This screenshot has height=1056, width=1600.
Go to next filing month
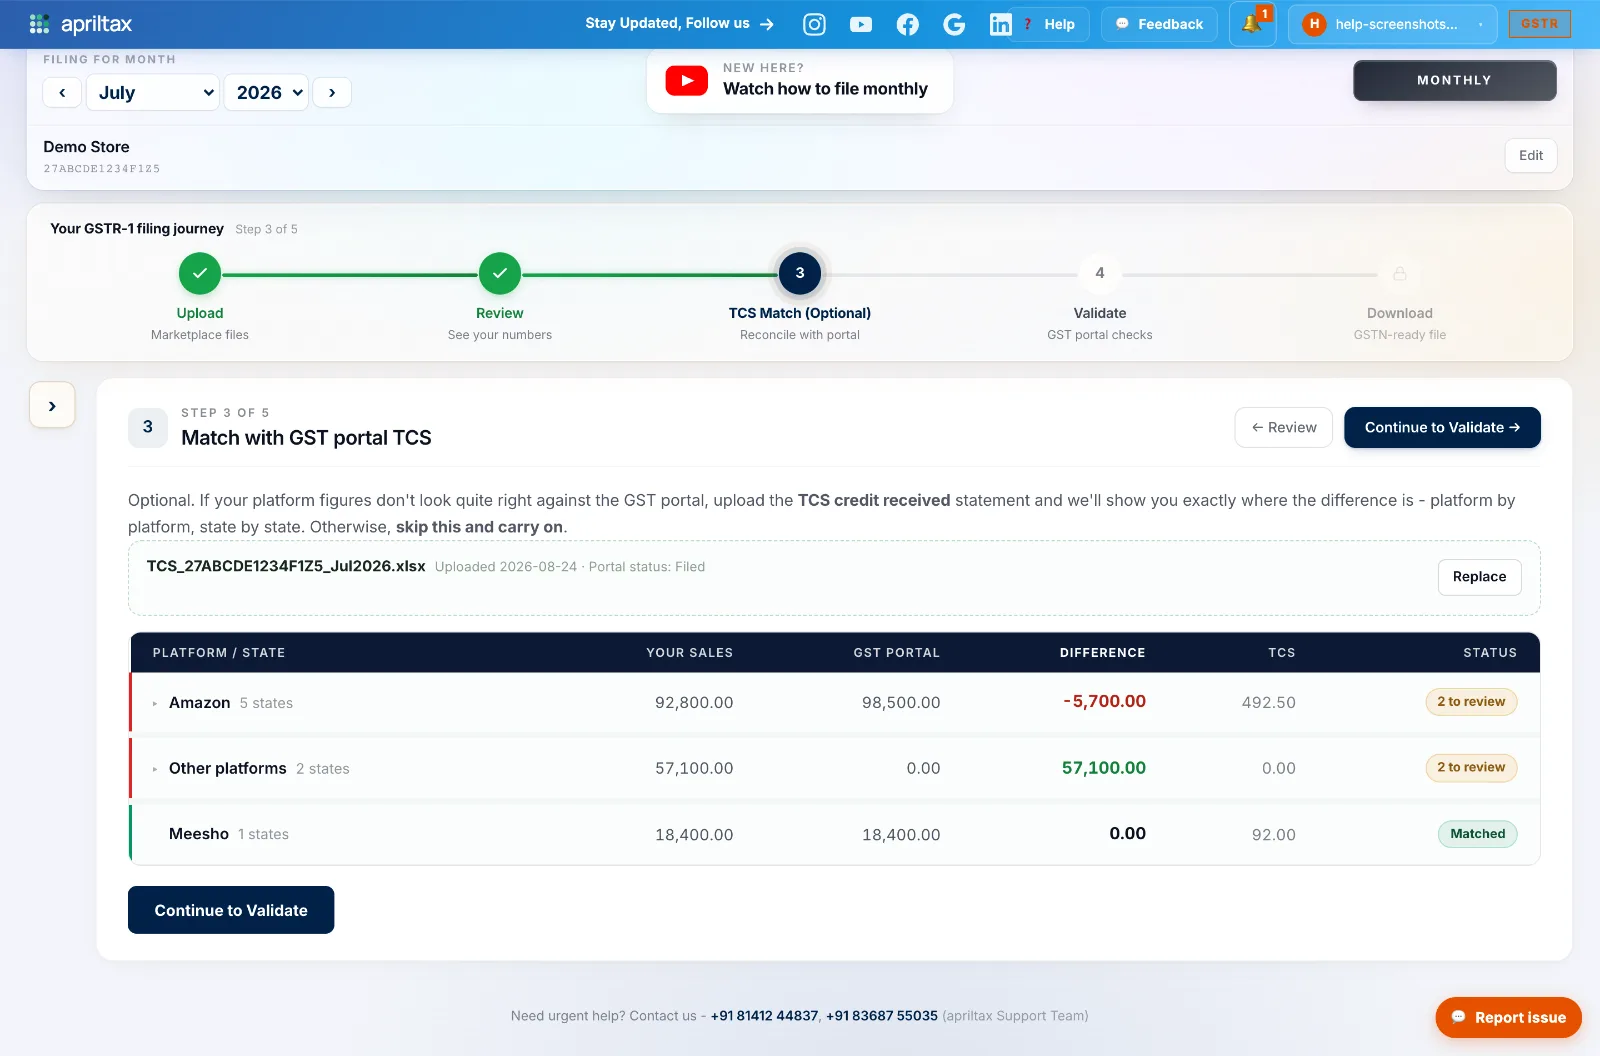click(332, 93)
